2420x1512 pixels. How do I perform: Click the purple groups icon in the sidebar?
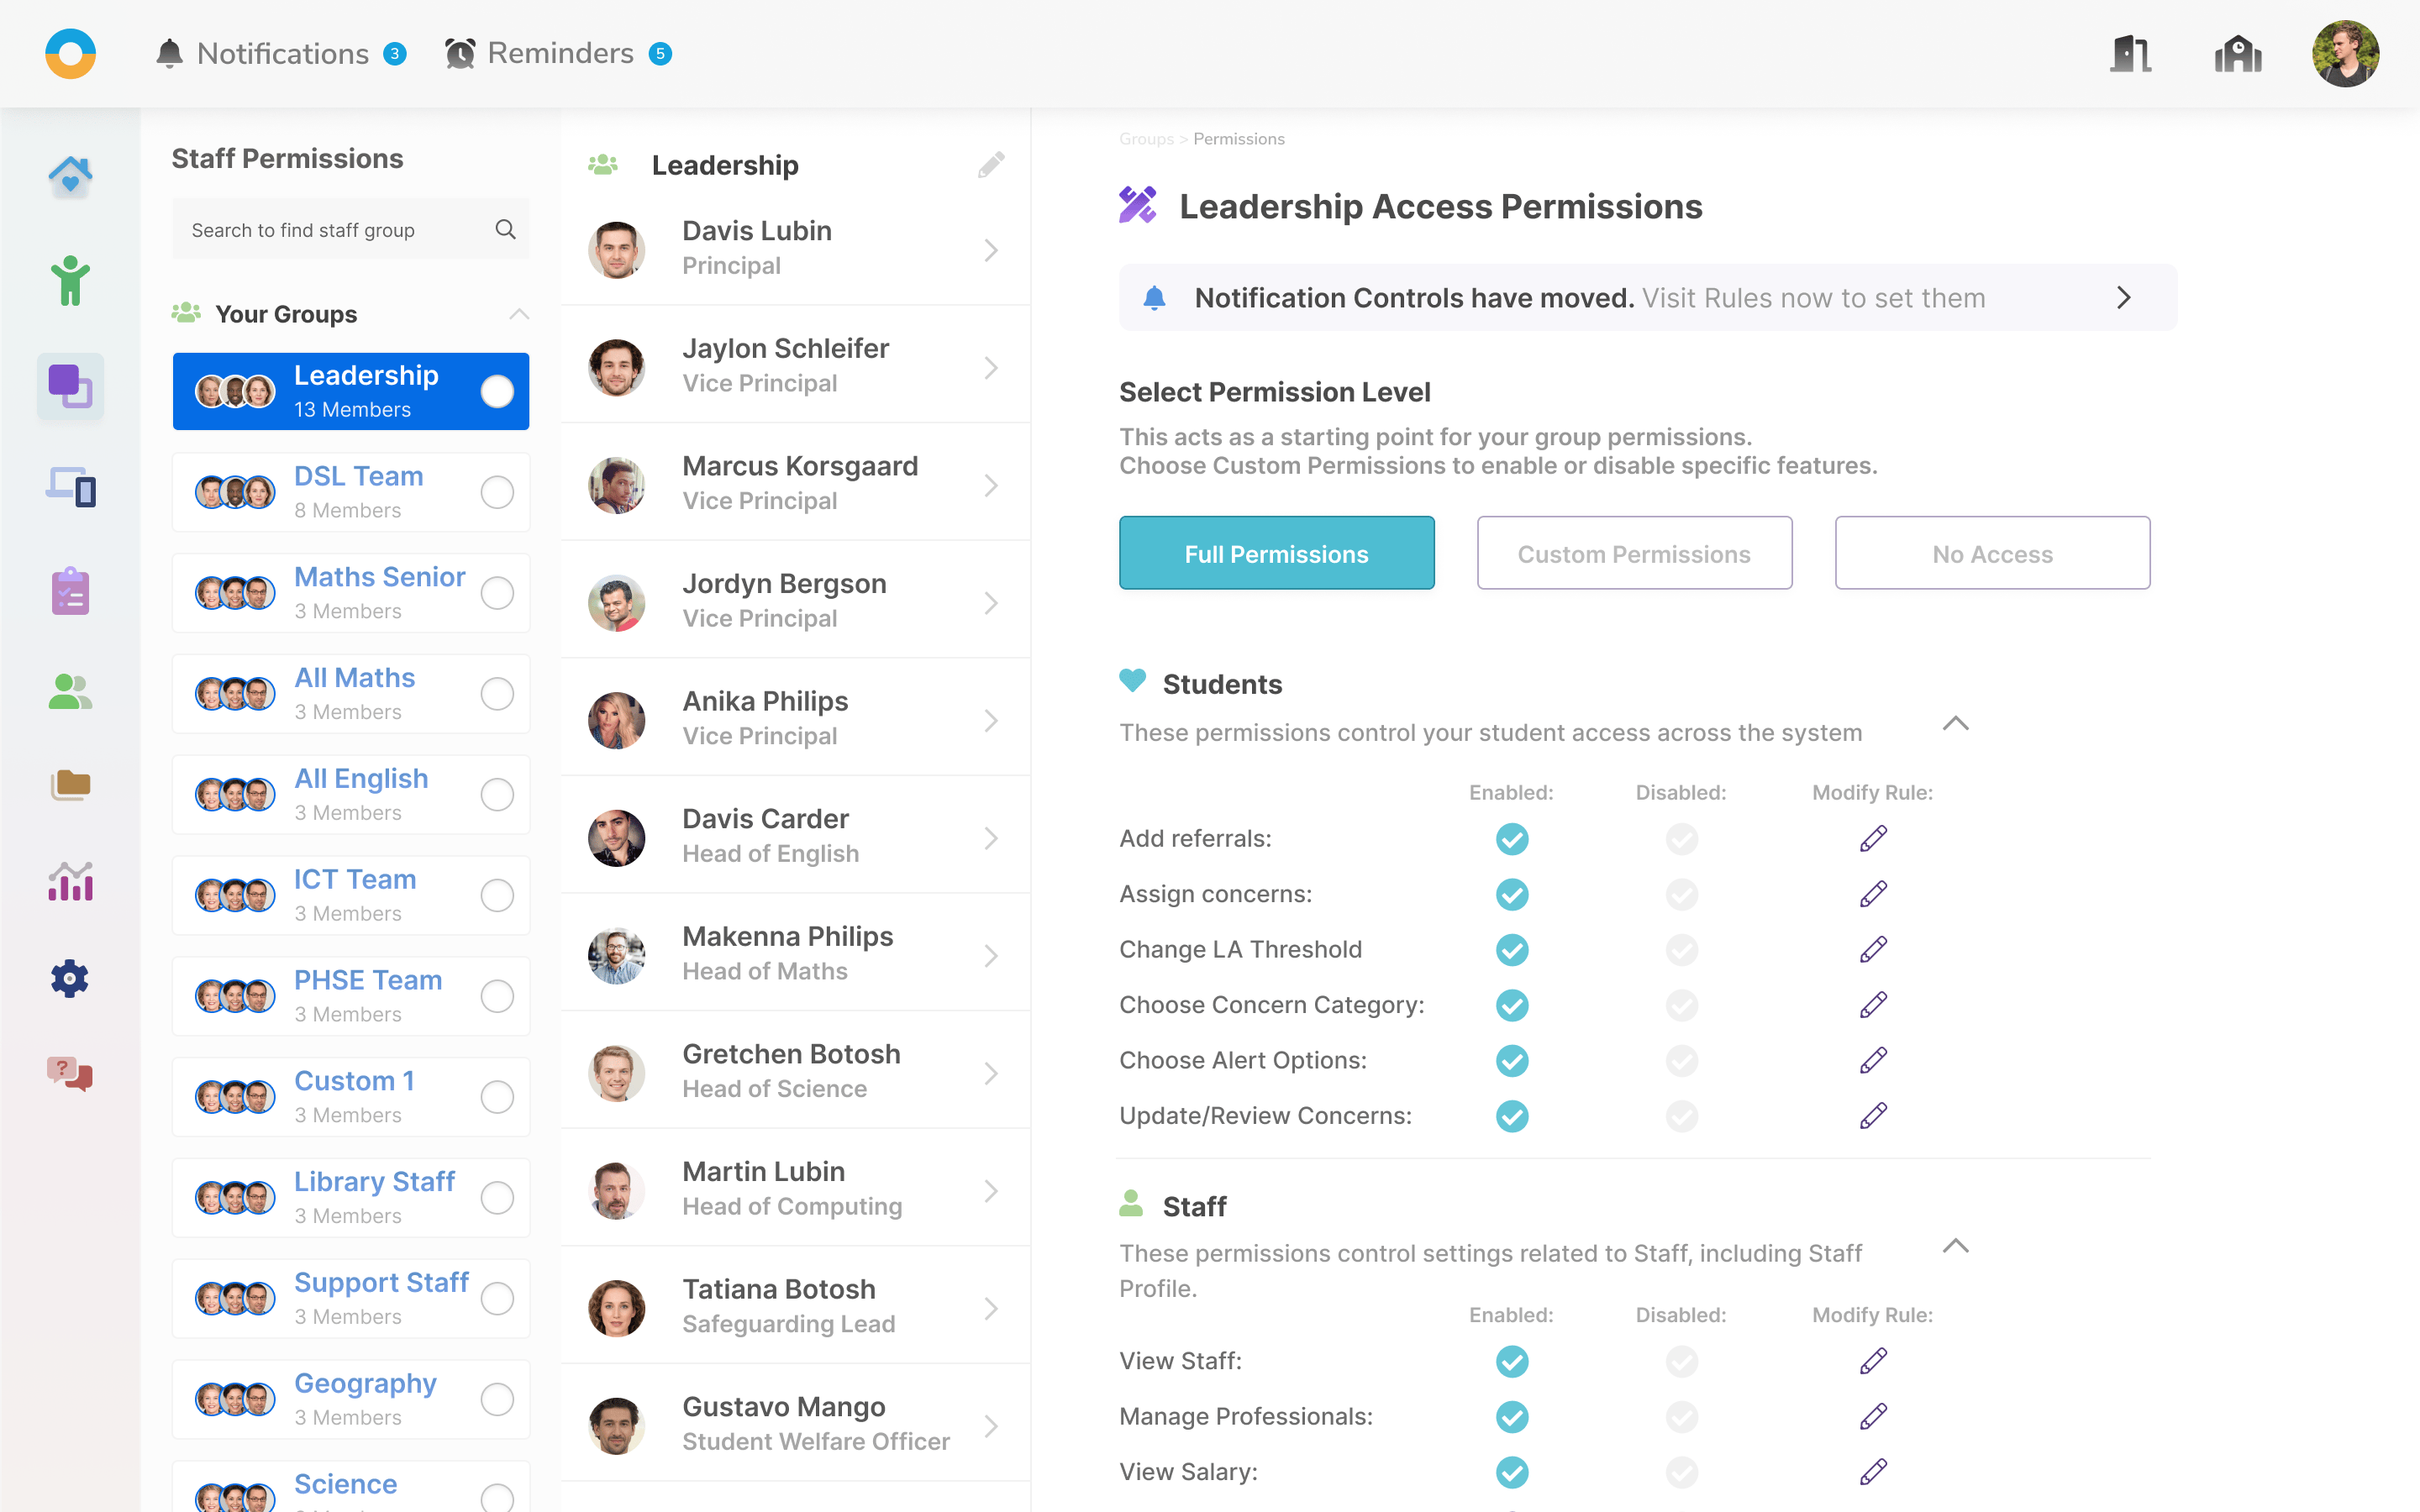tap(69, 387)
